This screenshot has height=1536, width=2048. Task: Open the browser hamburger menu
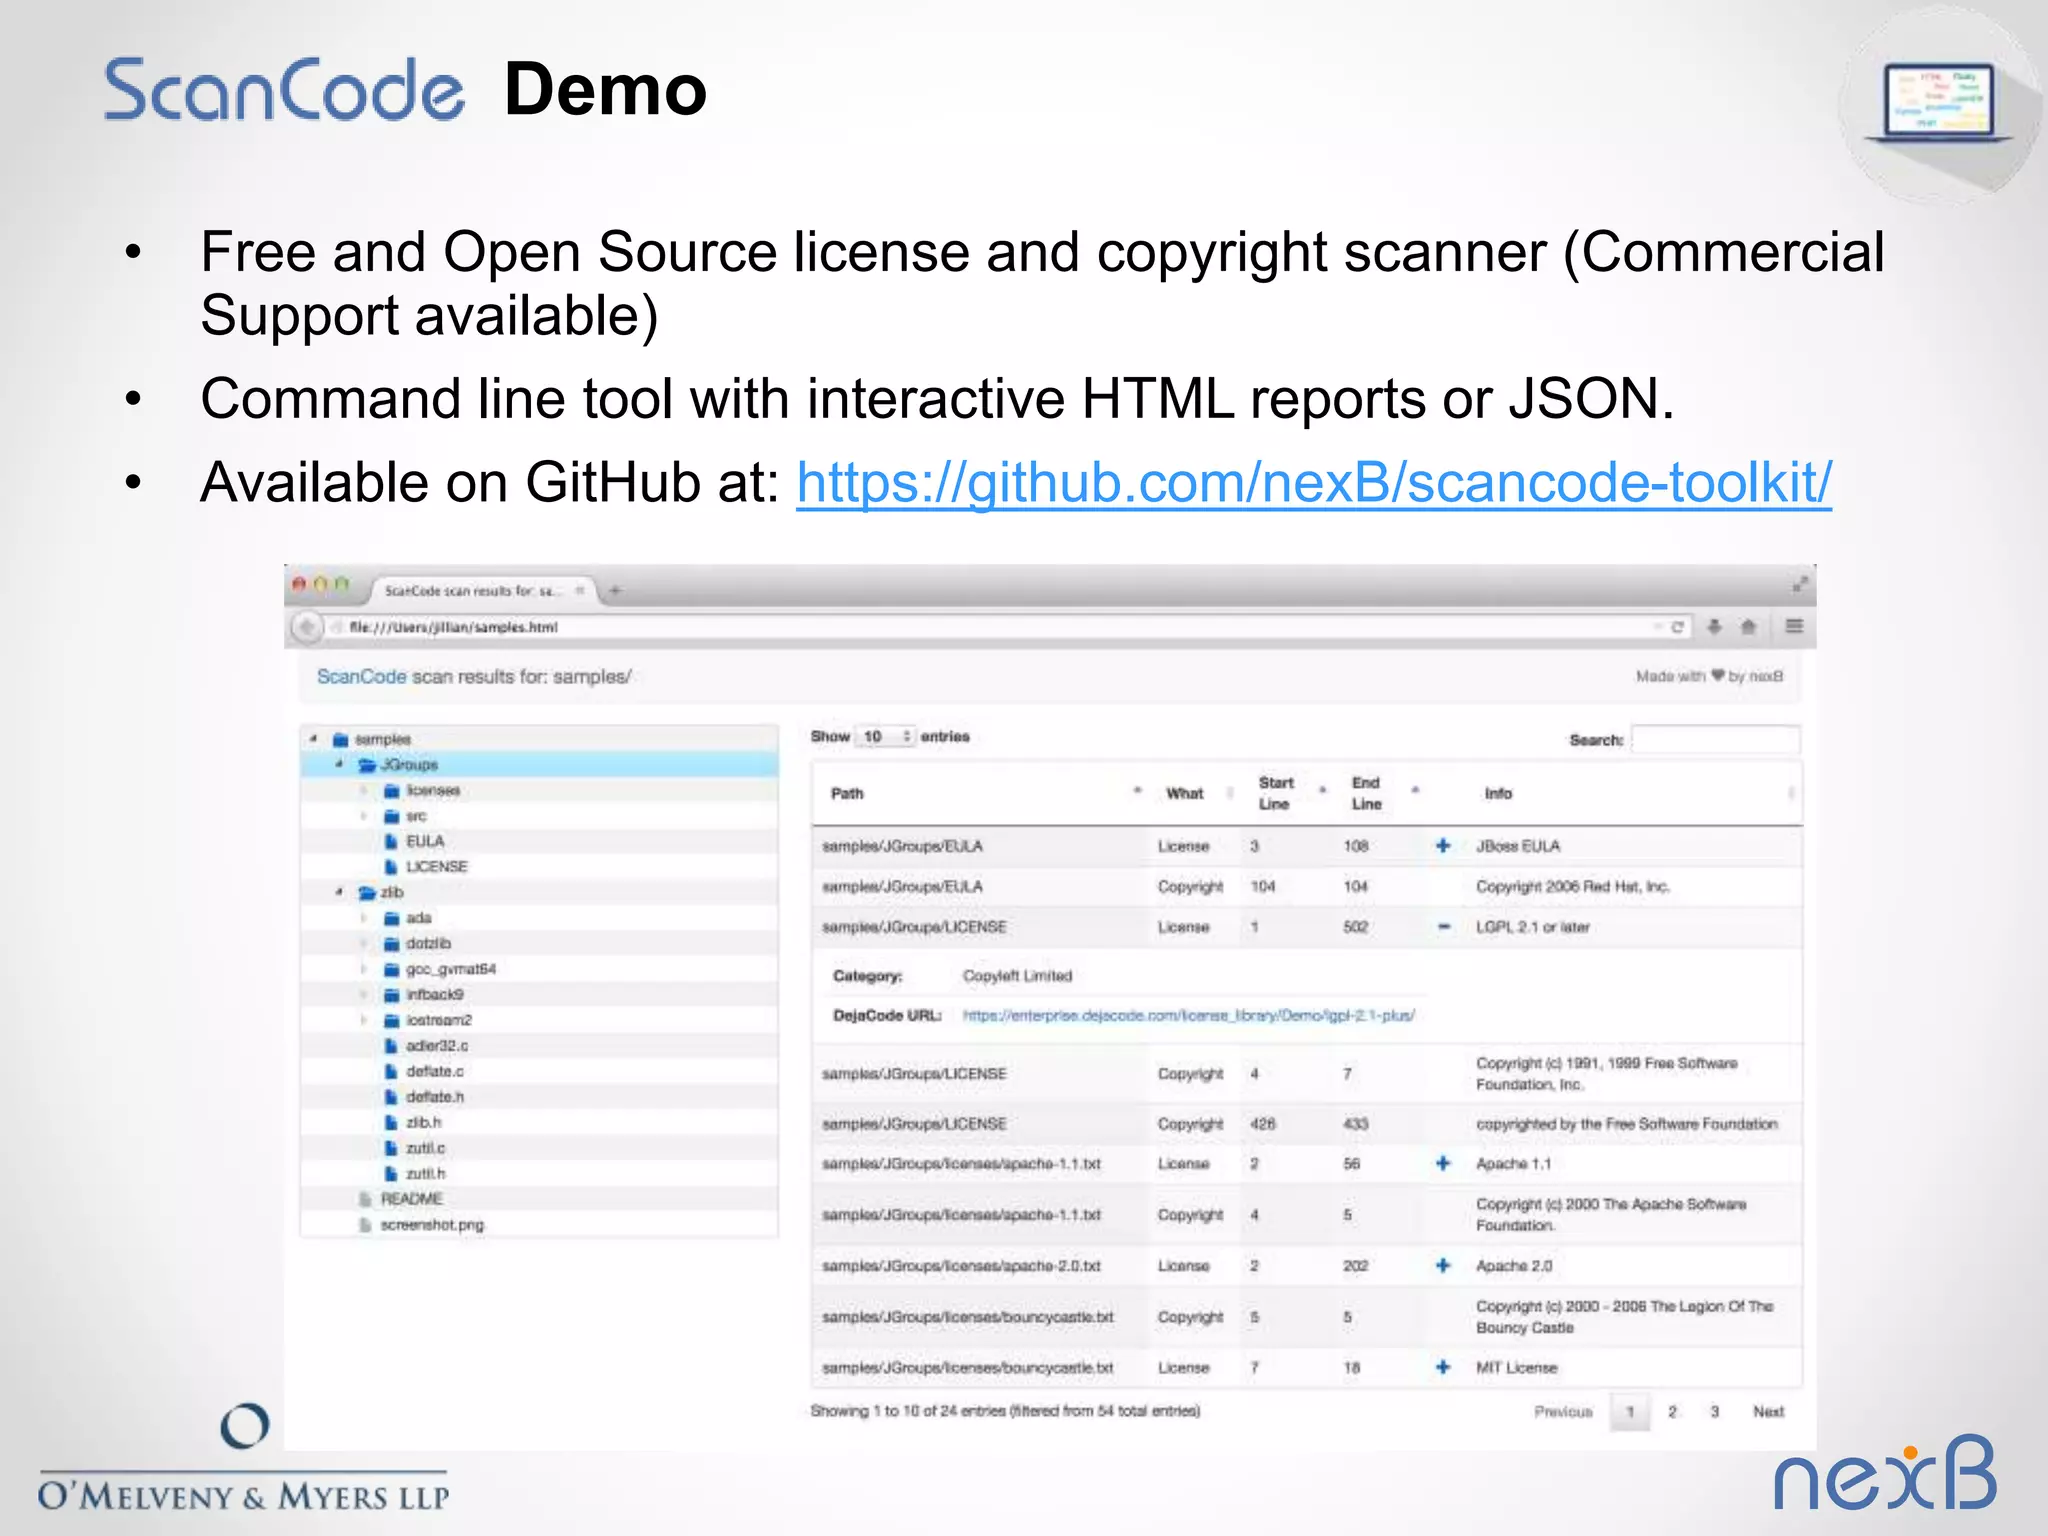point(1794,626)
